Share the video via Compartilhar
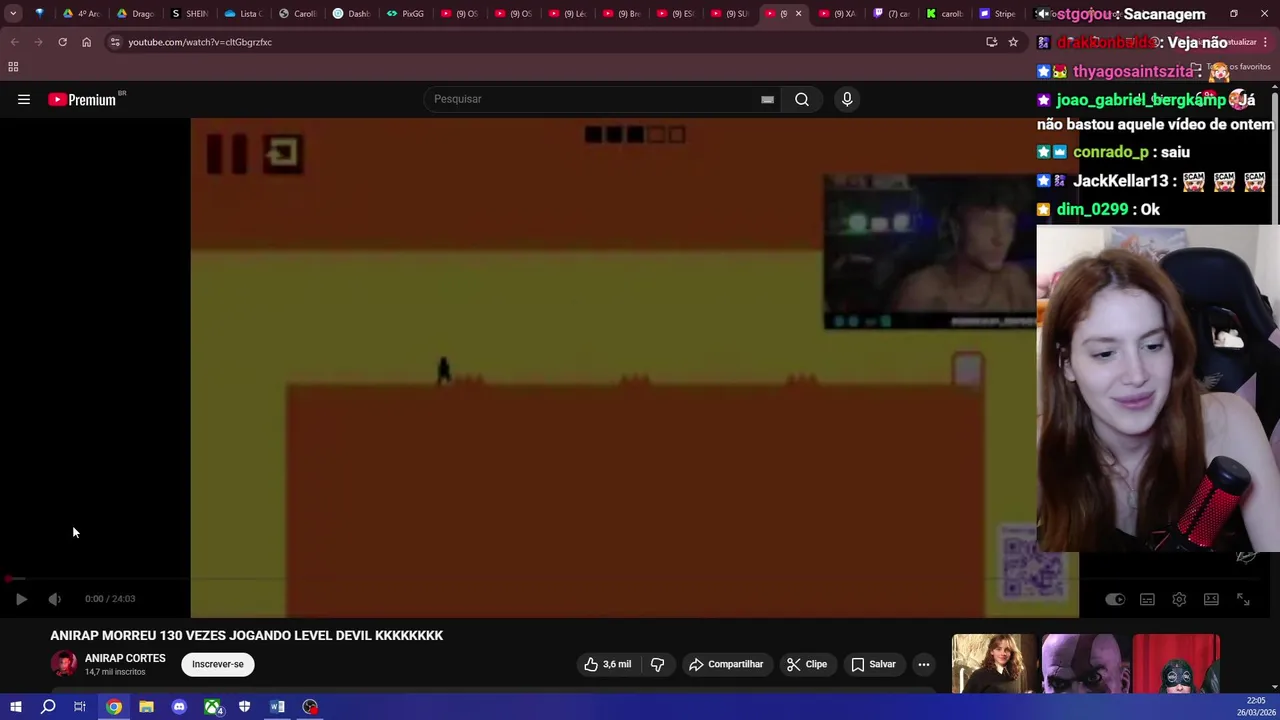1280x720 pixels. point(726,664)
